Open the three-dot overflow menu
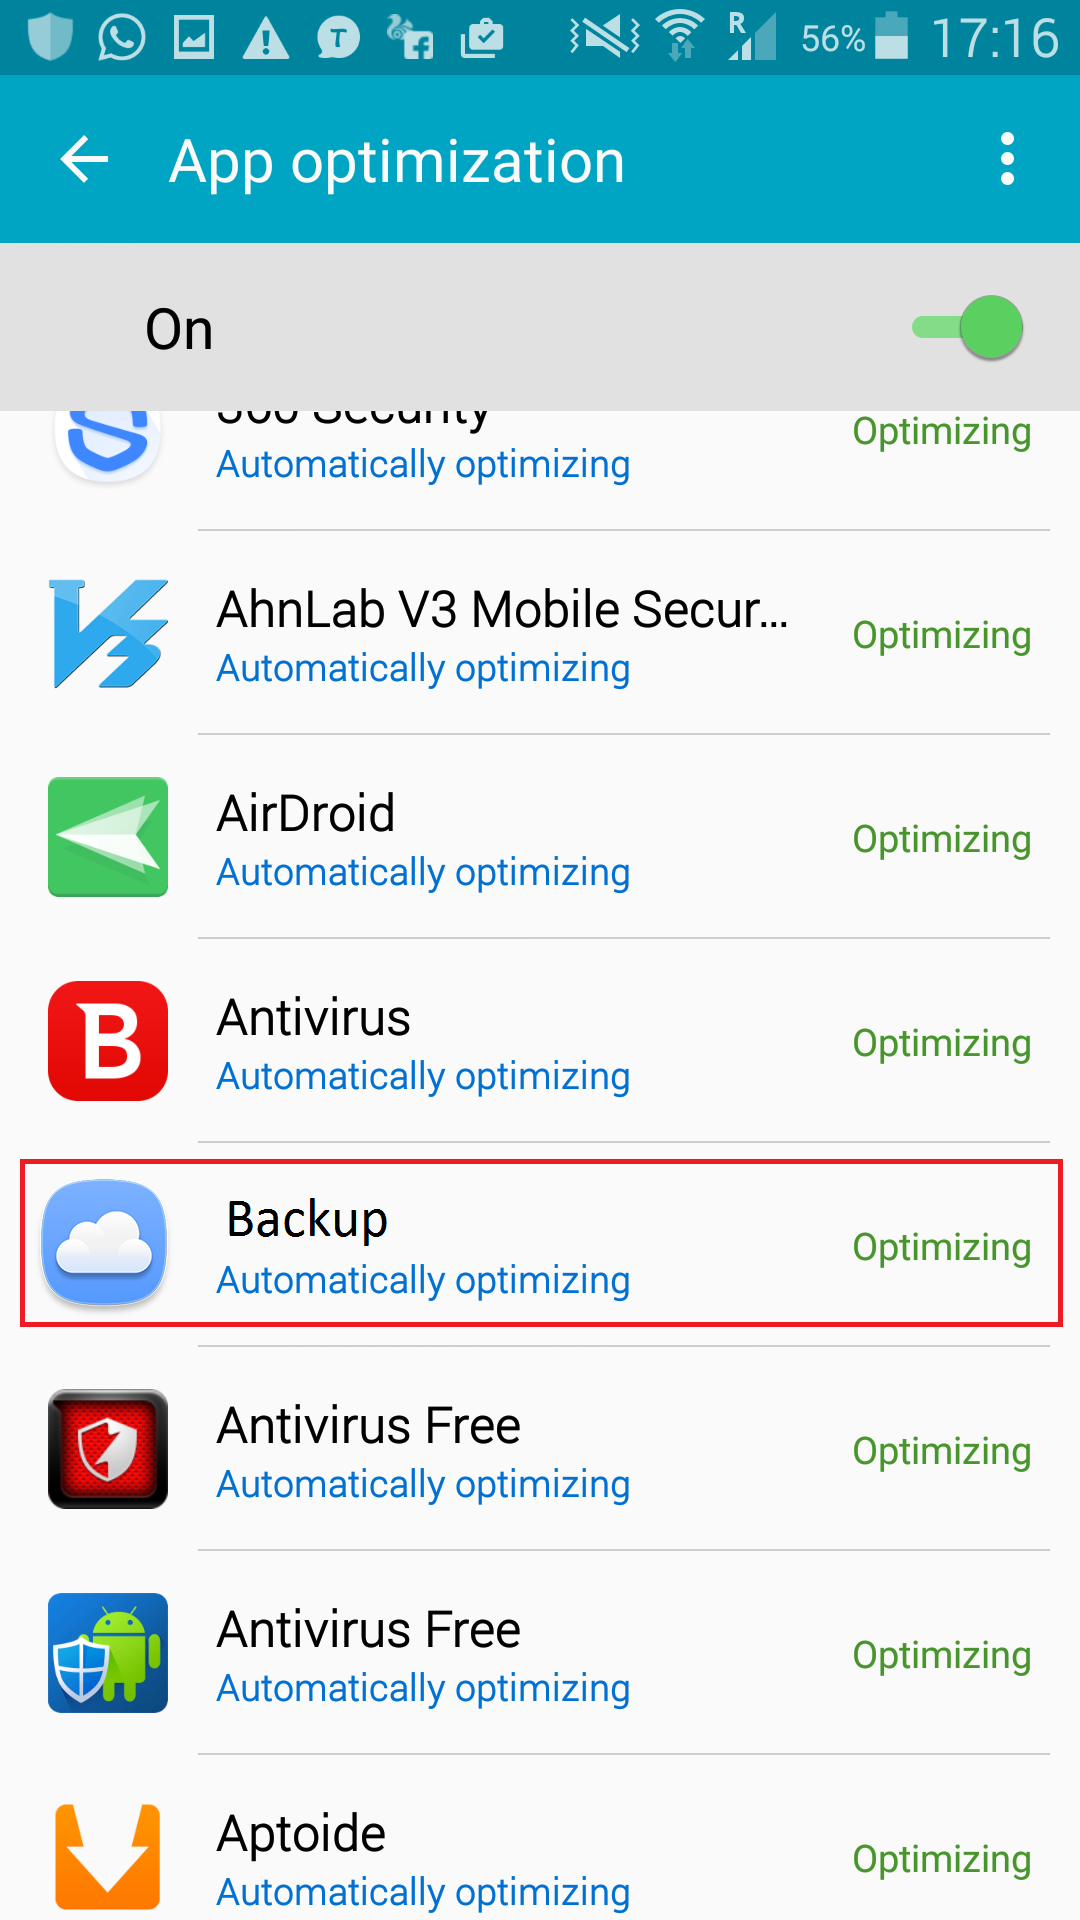Screen dimensions: 1080x1920 click(x=1007, y=159)
